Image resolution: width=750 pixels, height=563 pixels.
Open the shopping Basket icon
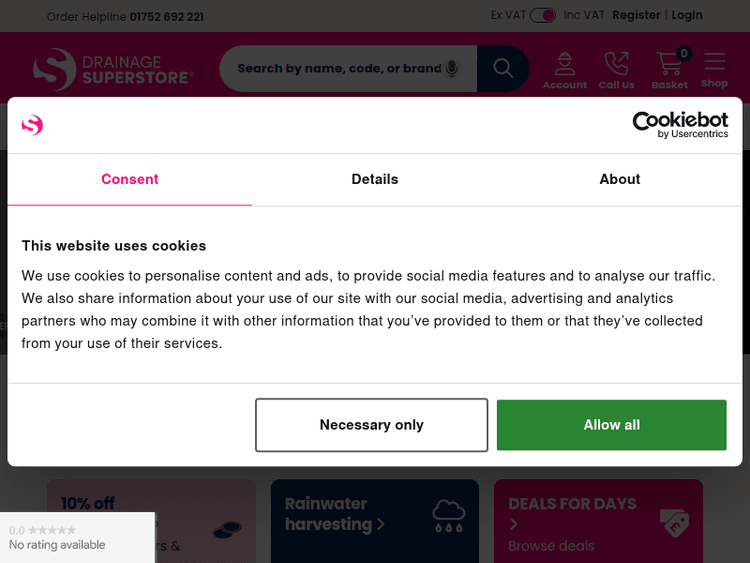pos(669,69)
